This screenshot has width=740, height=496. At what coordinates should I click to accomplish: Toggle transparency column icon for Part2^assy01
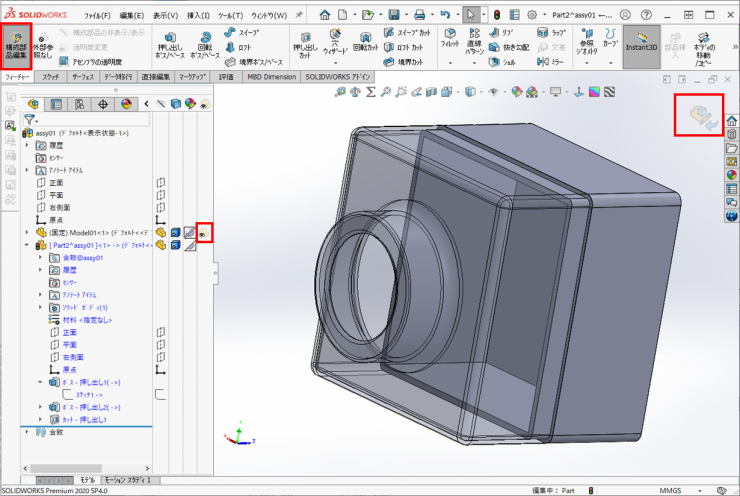point(188,245)
